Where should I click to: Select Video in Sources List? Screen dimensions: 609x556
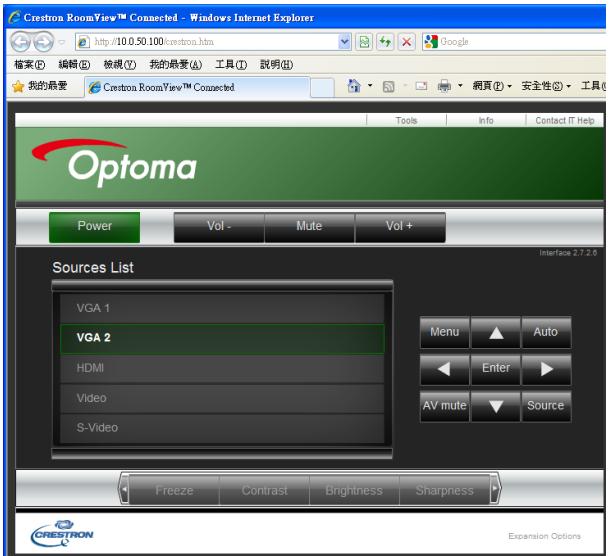pyautogui.click(x=222, y=398)
